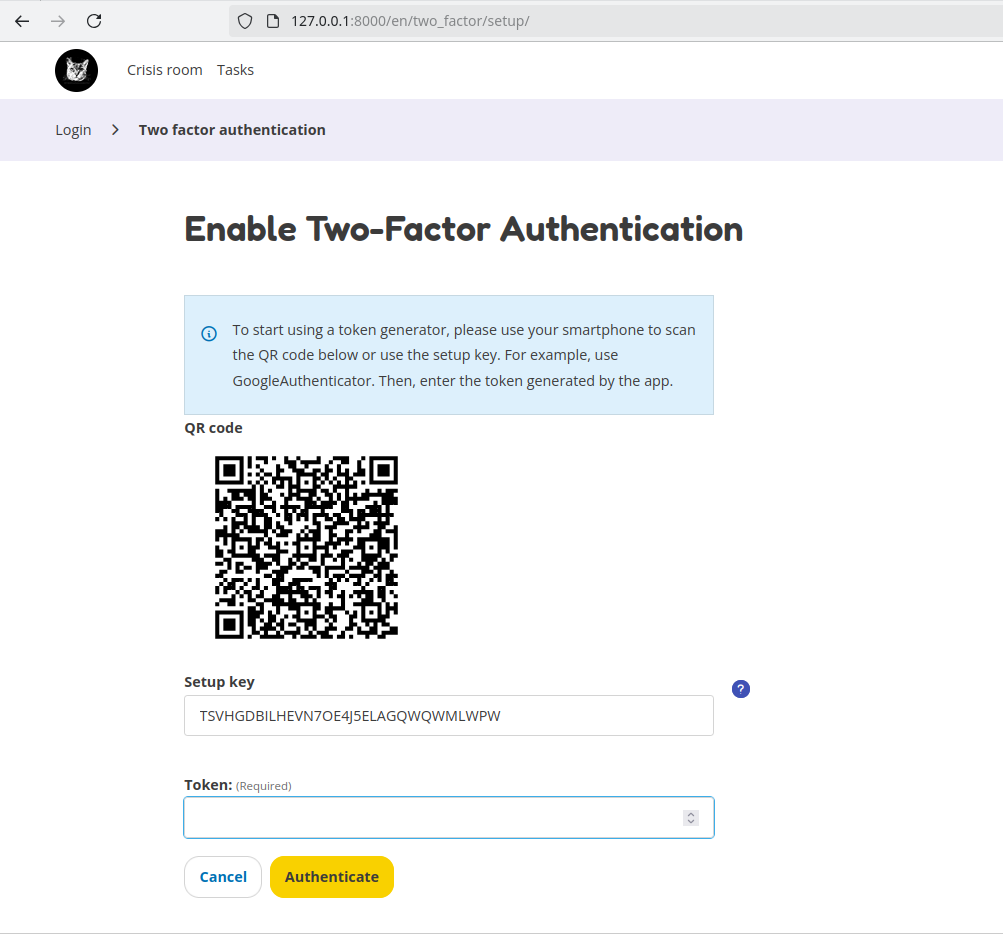Click the 'QR code' label
The height and width of the screenshot is (936, 1003).
(x=213, y=428)
